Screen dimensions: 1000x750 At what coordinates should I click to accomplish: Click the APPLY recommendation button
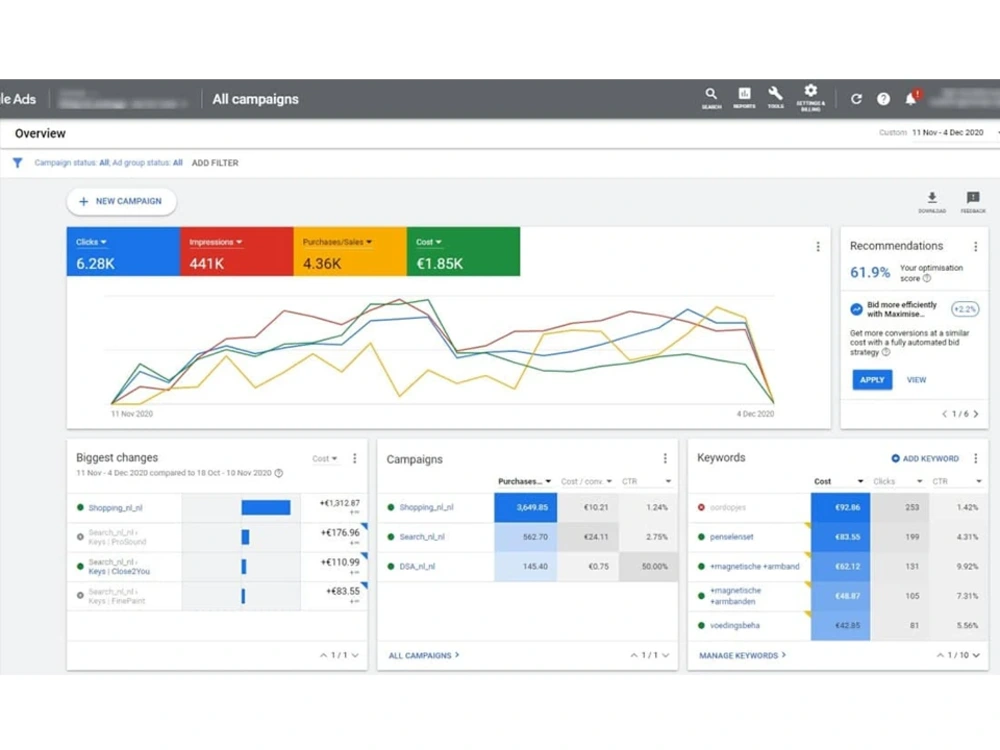(x=872, y=379)
